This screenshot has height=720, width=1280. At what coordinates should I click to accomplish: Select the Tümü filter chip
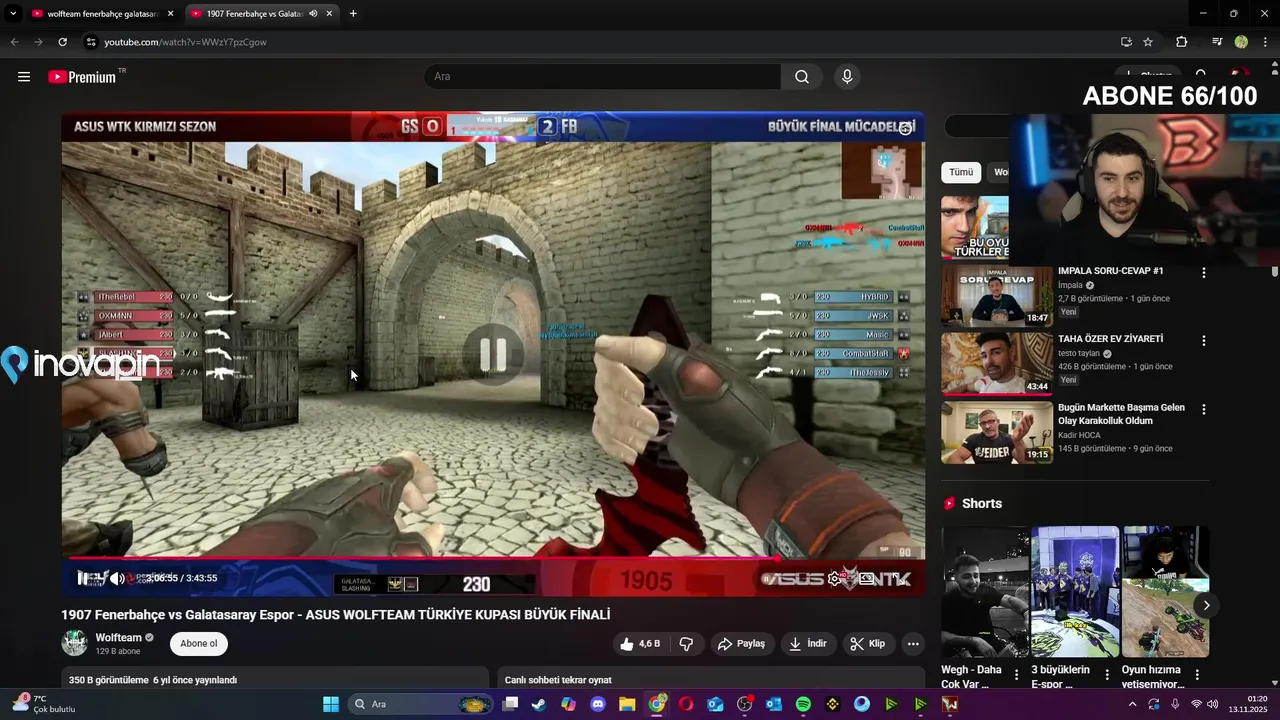(961, 172)
